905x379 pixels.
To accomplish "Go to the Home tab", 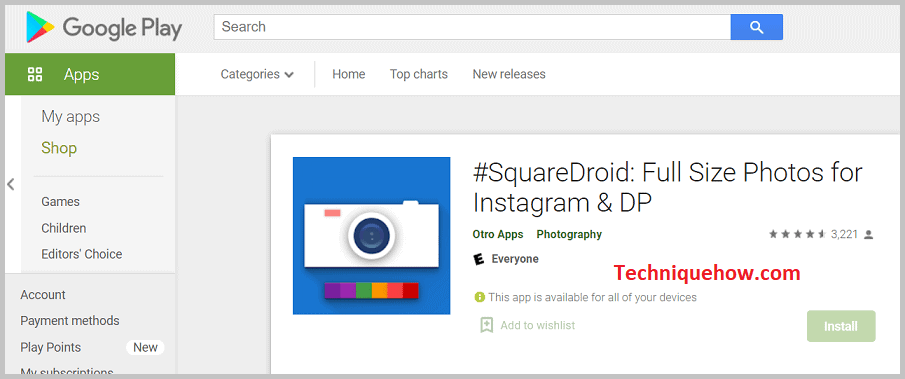I will [349, 74].
